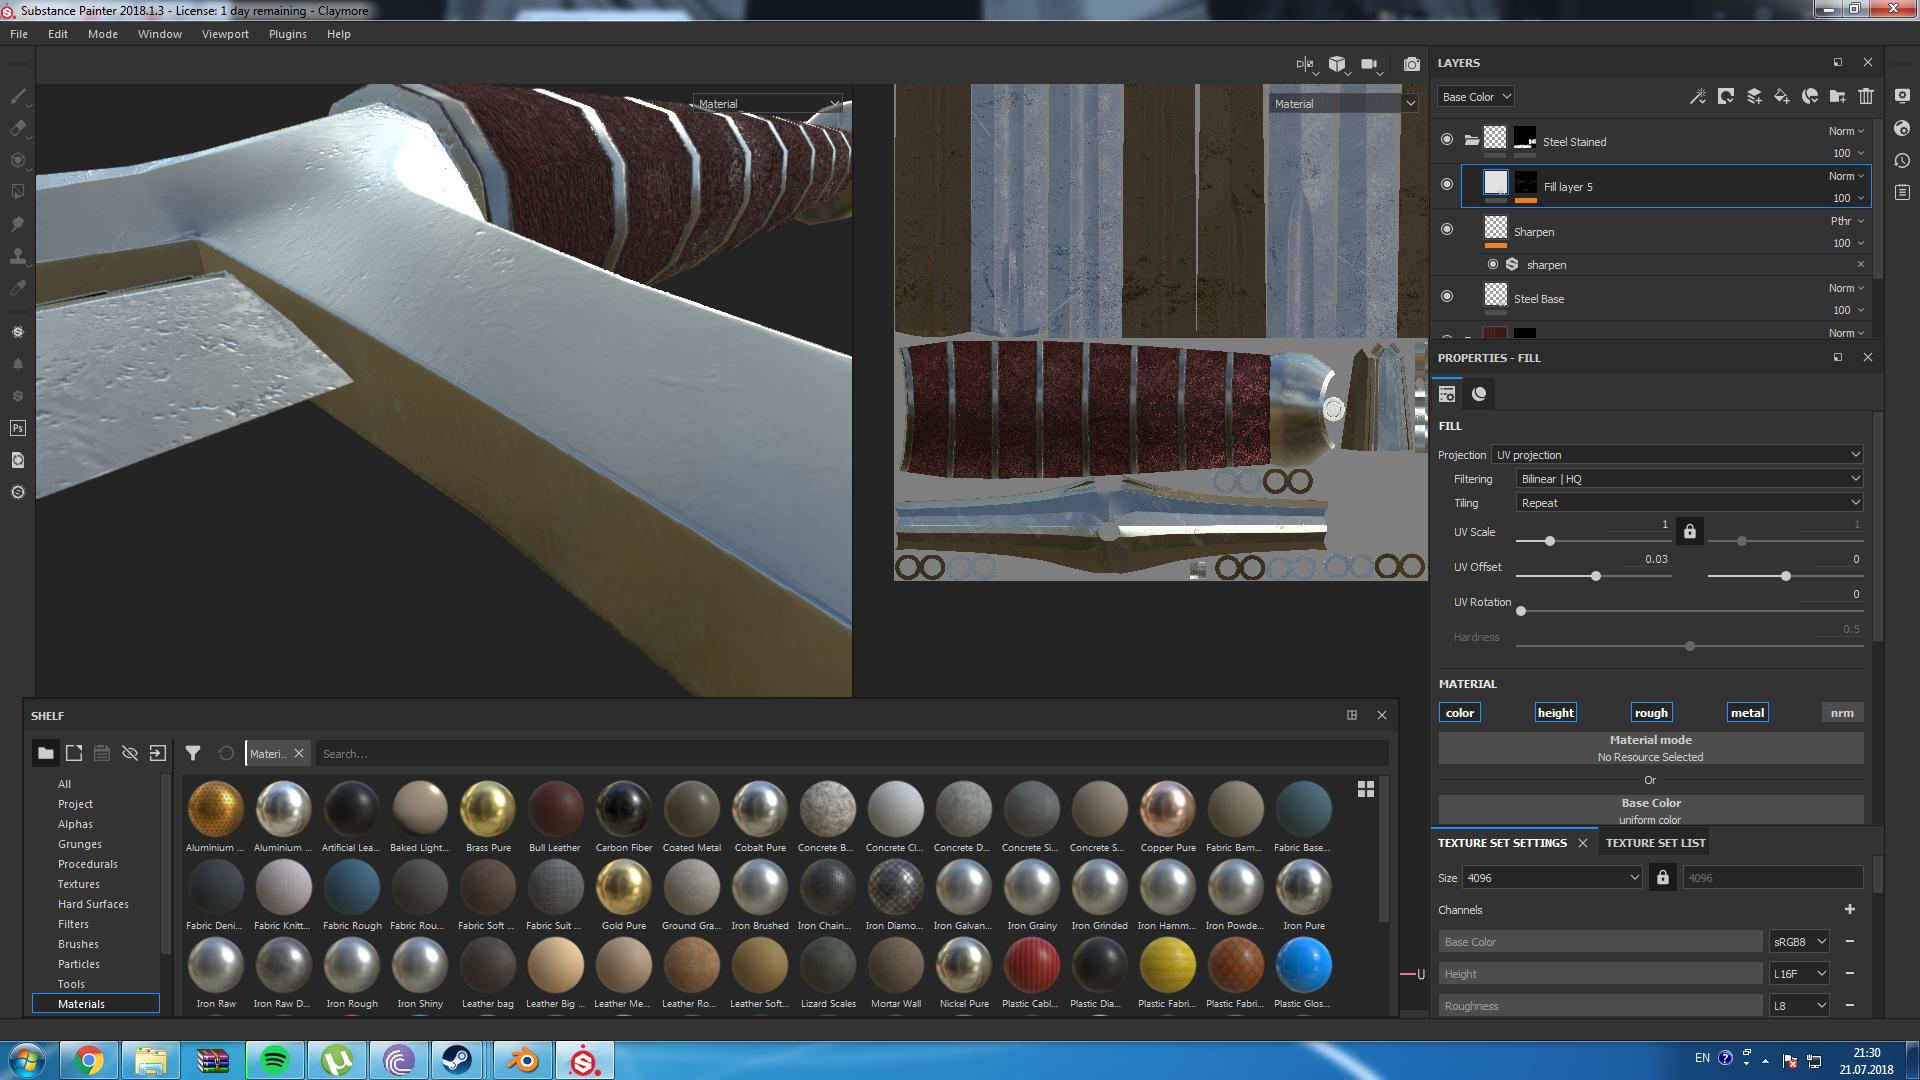This screenshot has height=1080, width=1920.
Task: Expand the texture Size 4096 dropdown
Action: (x=1553, y=878)
